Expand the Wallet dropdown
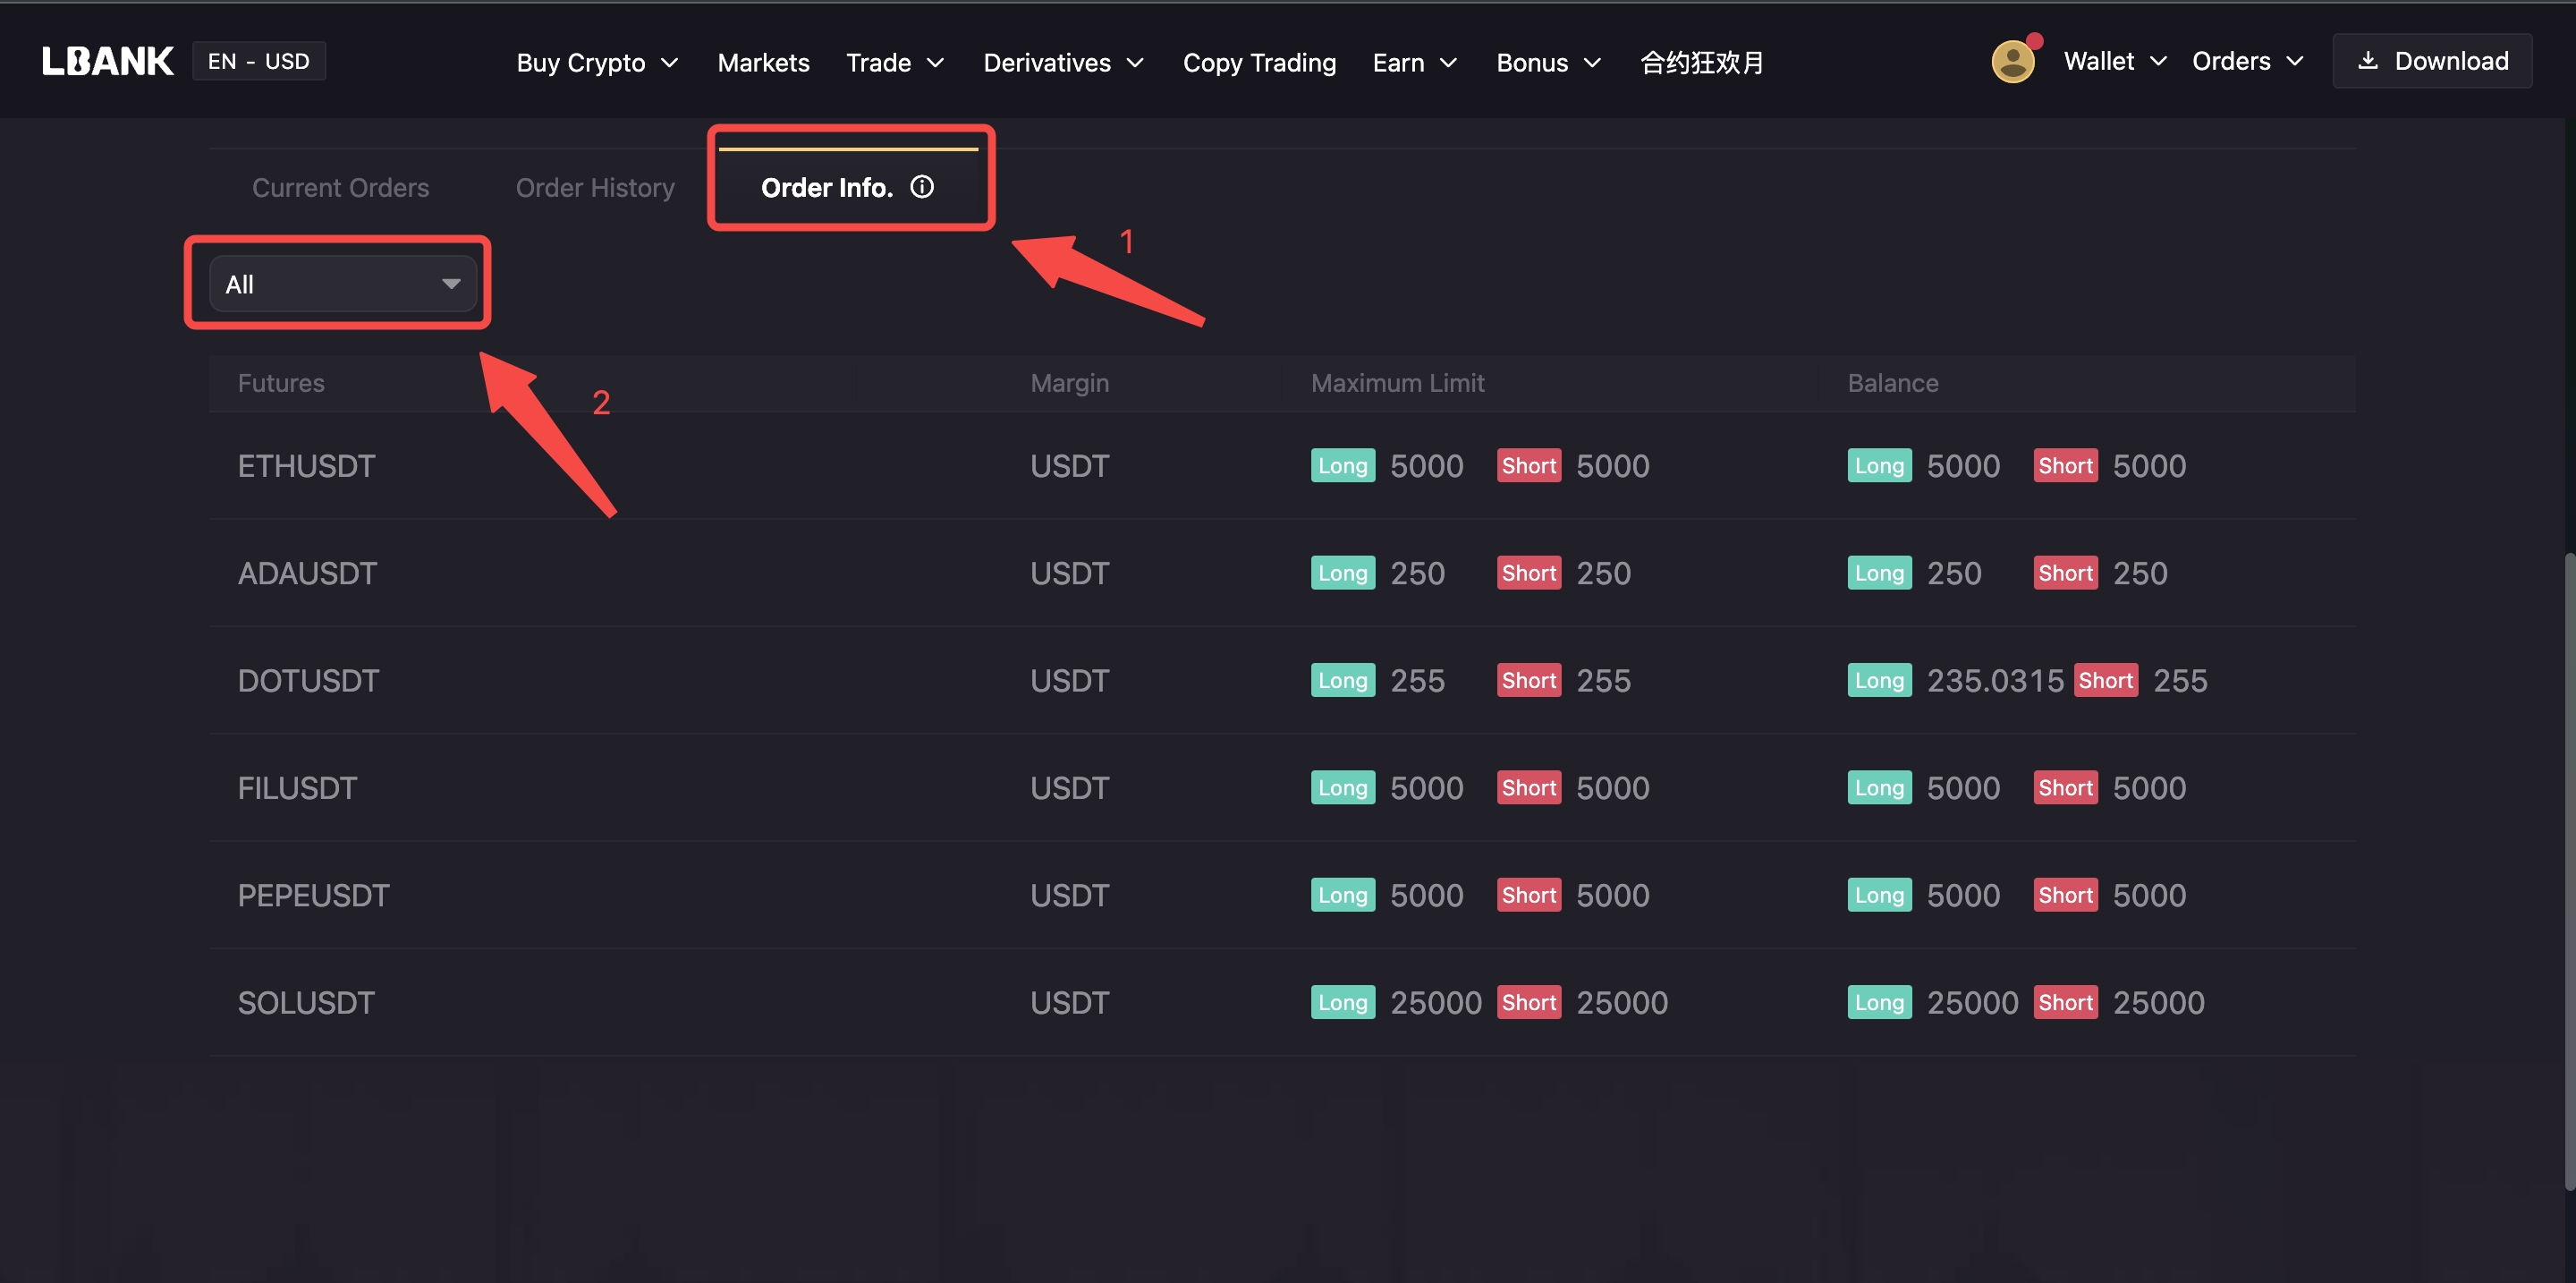The width and height of the screenshot is (2576, 1283). 2115,61
